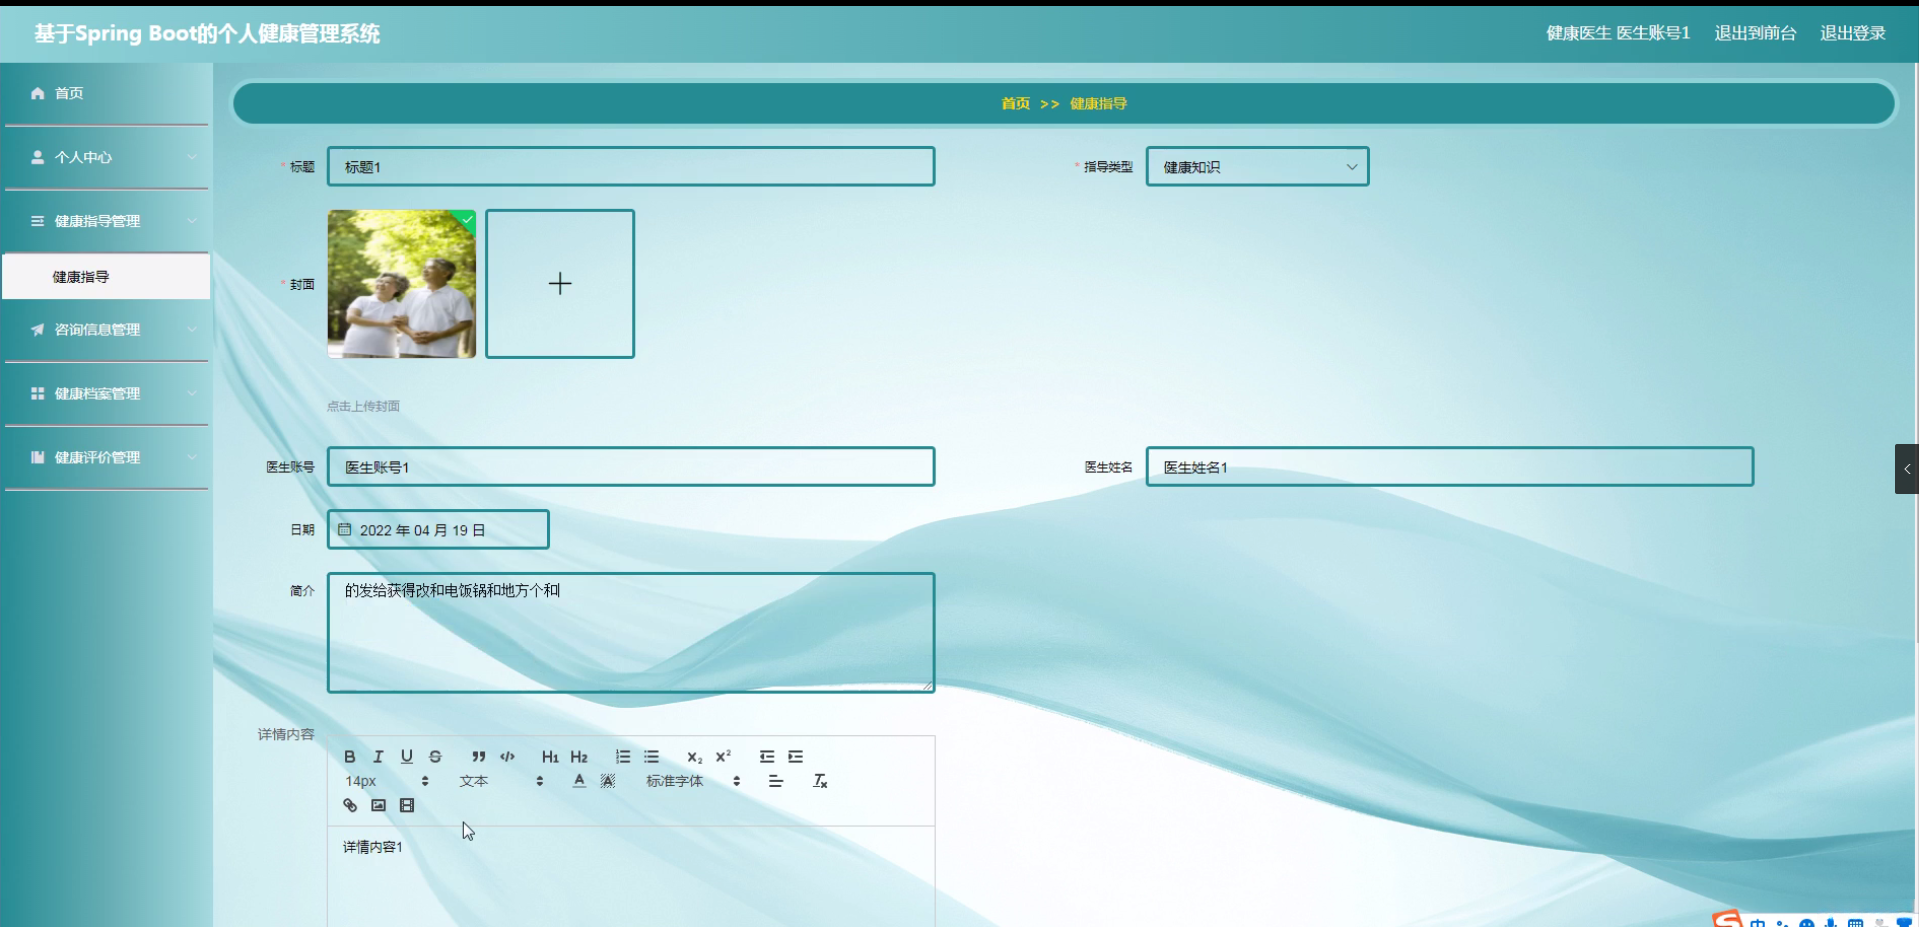Open the 健康档案管理 sidebar menu

coord(106,393)
